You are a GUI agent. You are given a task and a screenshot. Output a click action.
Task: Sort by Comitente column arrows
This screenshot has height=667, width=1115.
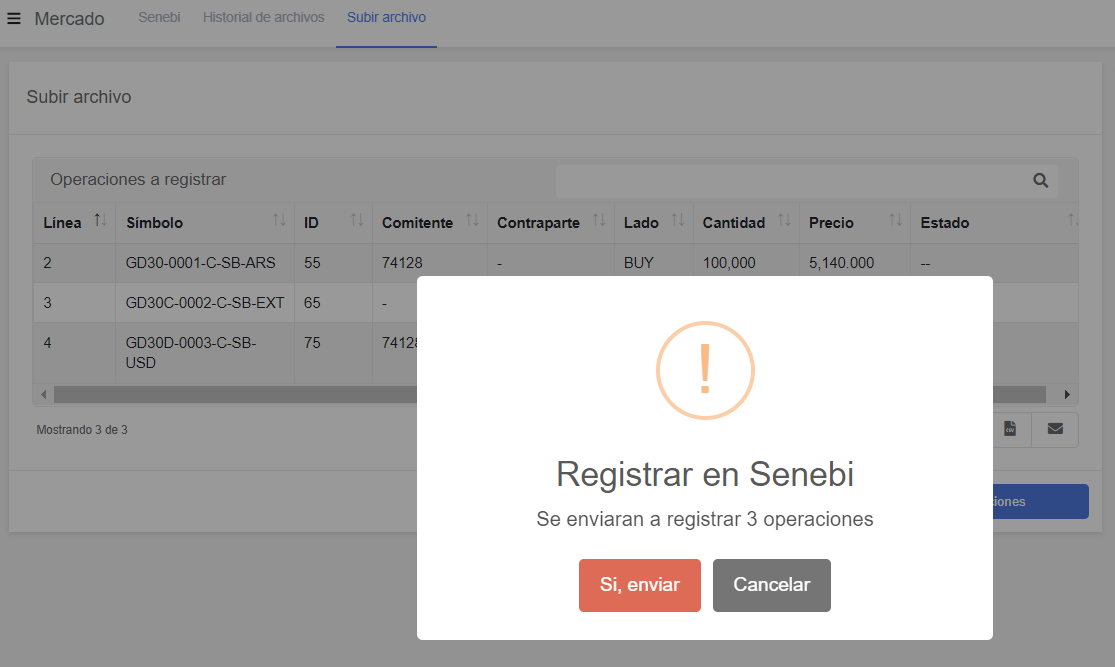coord(472,220)
